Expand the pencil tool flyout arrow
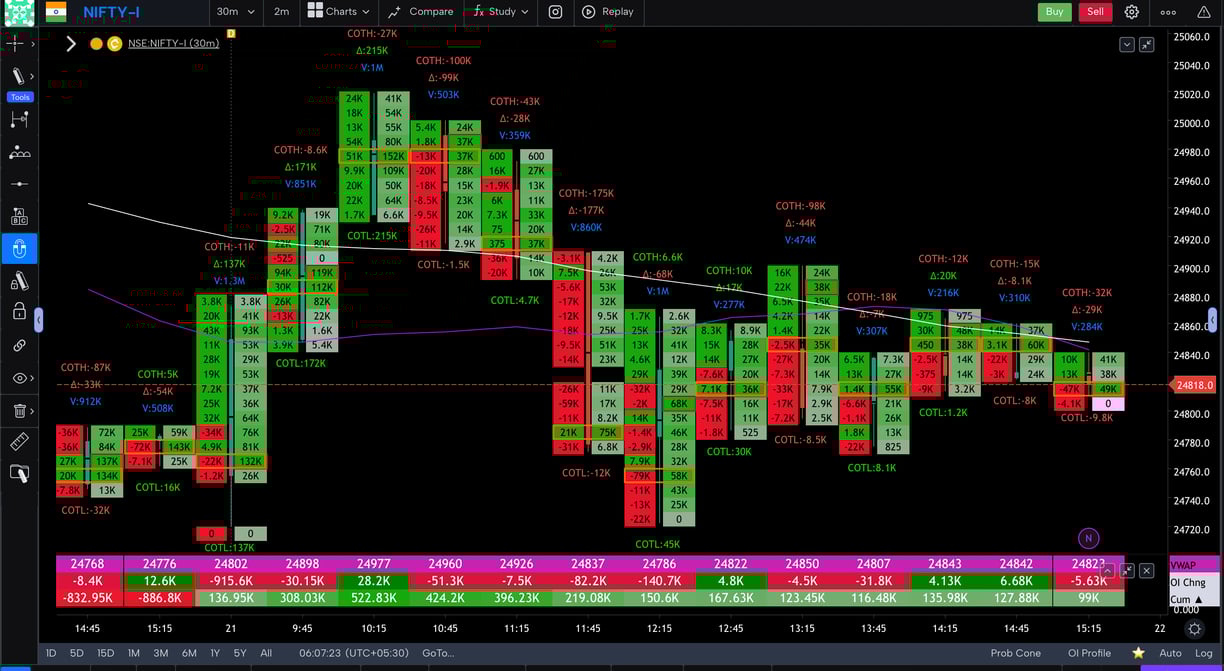Viewport: 1224px width, 671px height. 32,76
